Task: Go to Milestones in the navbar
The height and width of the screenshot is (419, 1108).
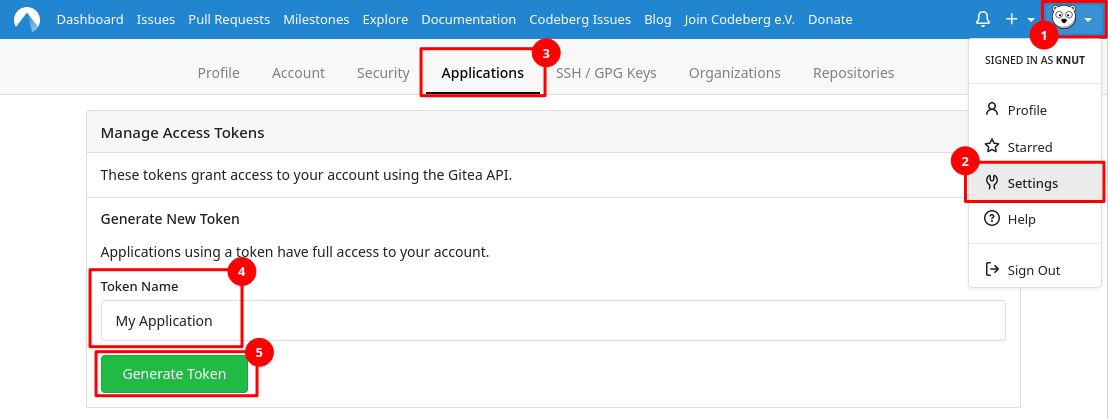Action: click(x=316, y=19)
